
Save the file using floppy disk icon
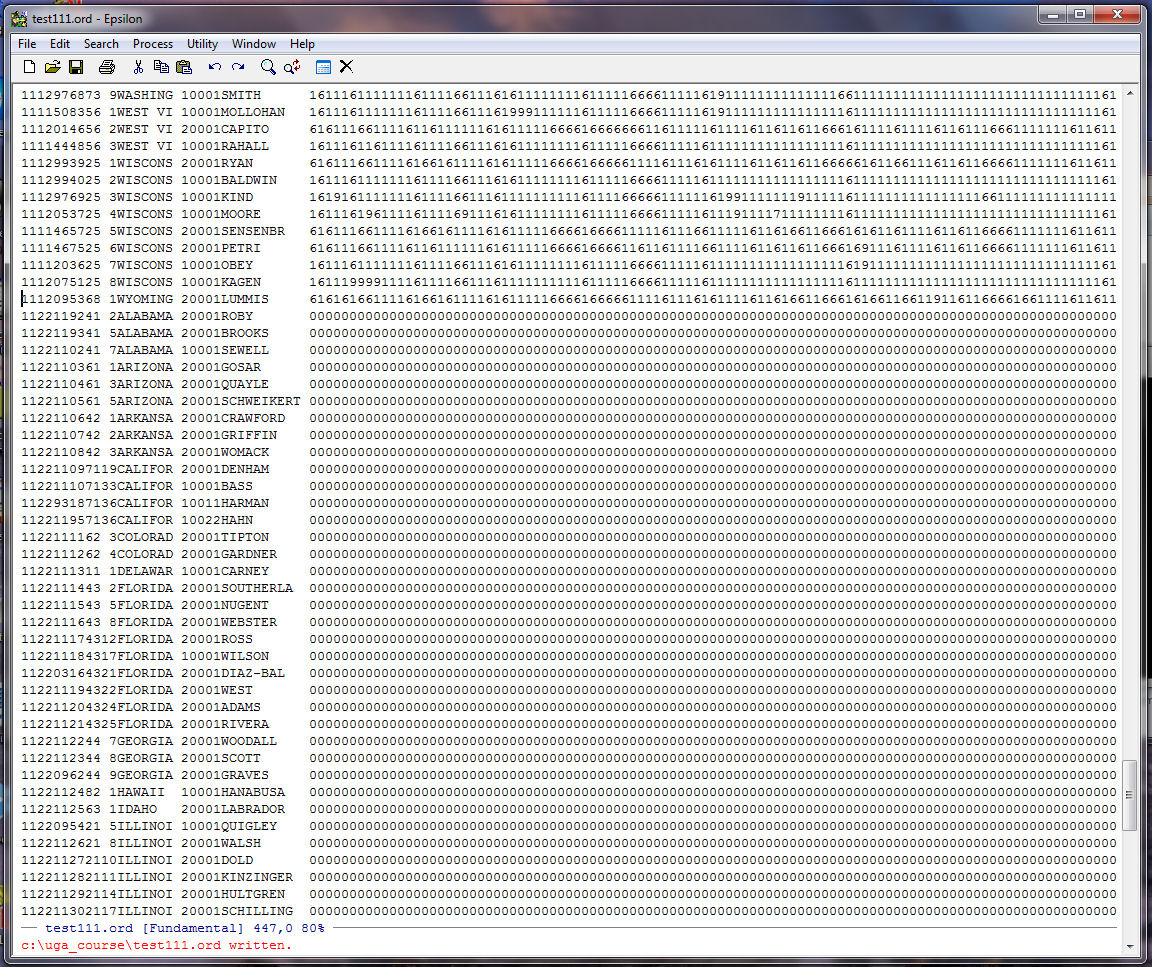point(76,67)
